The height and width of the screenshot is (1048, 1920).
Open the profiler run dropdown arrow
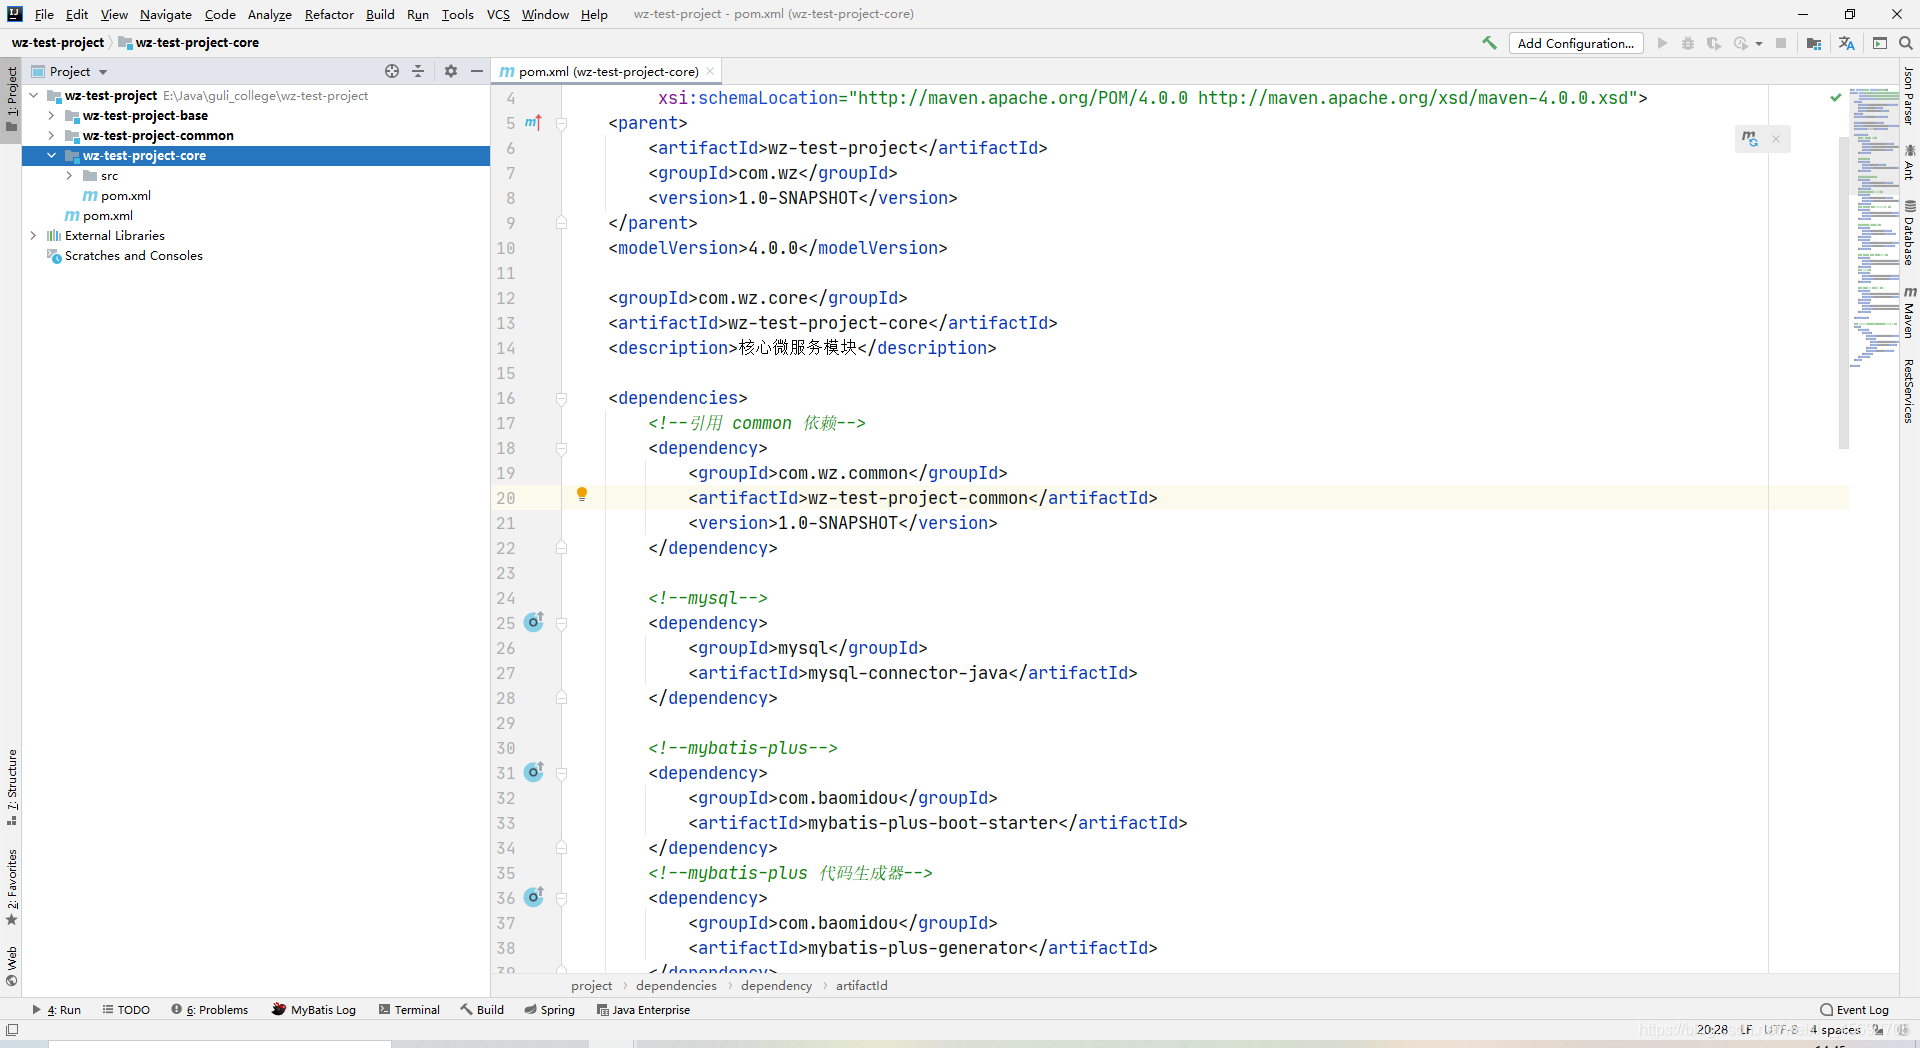click(x=1758, y=44)
